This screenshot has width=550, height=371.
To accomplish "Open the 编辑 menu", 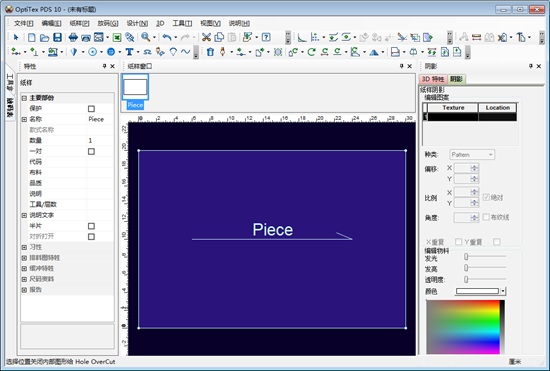I will [51, 23].
